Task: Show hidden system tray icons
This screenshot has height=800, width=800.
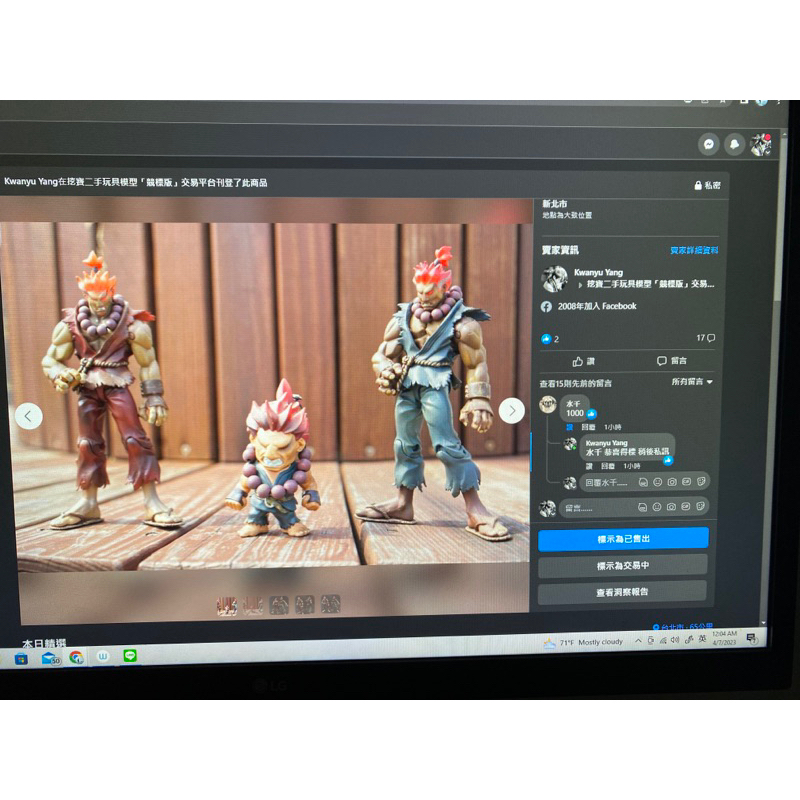Action: click(638, 641)
